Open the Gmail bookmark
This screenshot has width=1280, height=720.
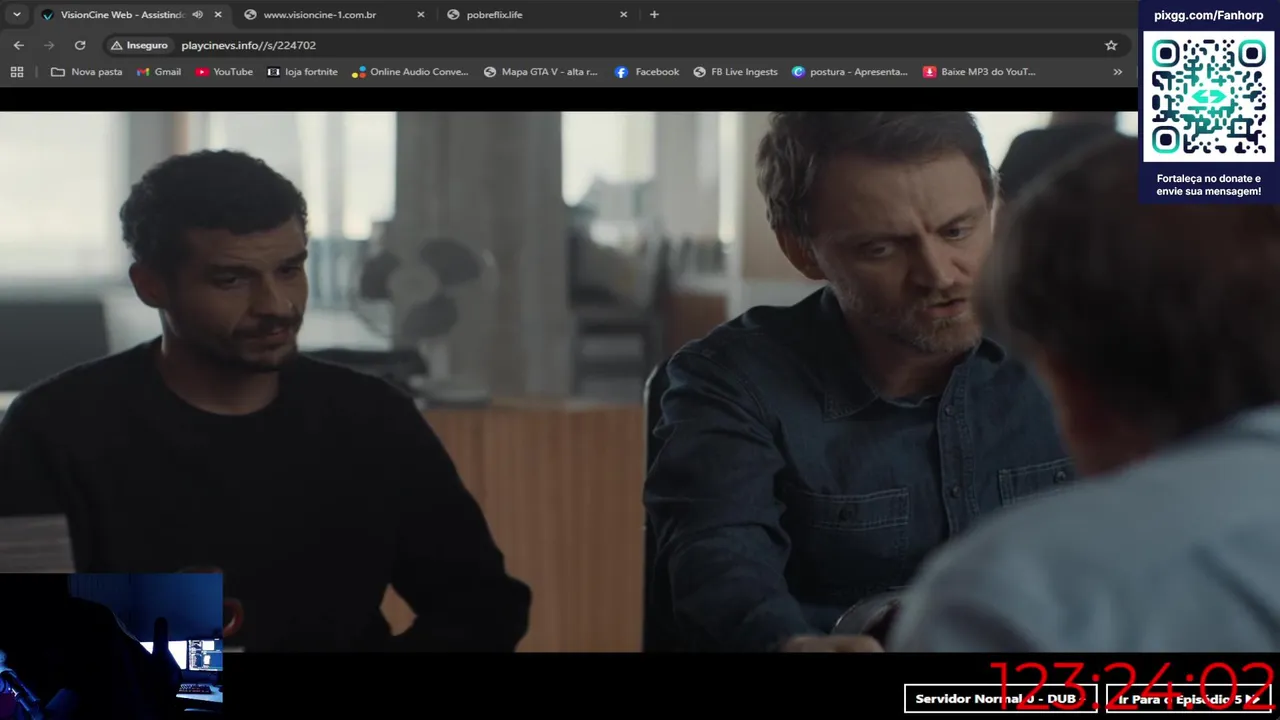pyautogui.click(x=159, y=72)
